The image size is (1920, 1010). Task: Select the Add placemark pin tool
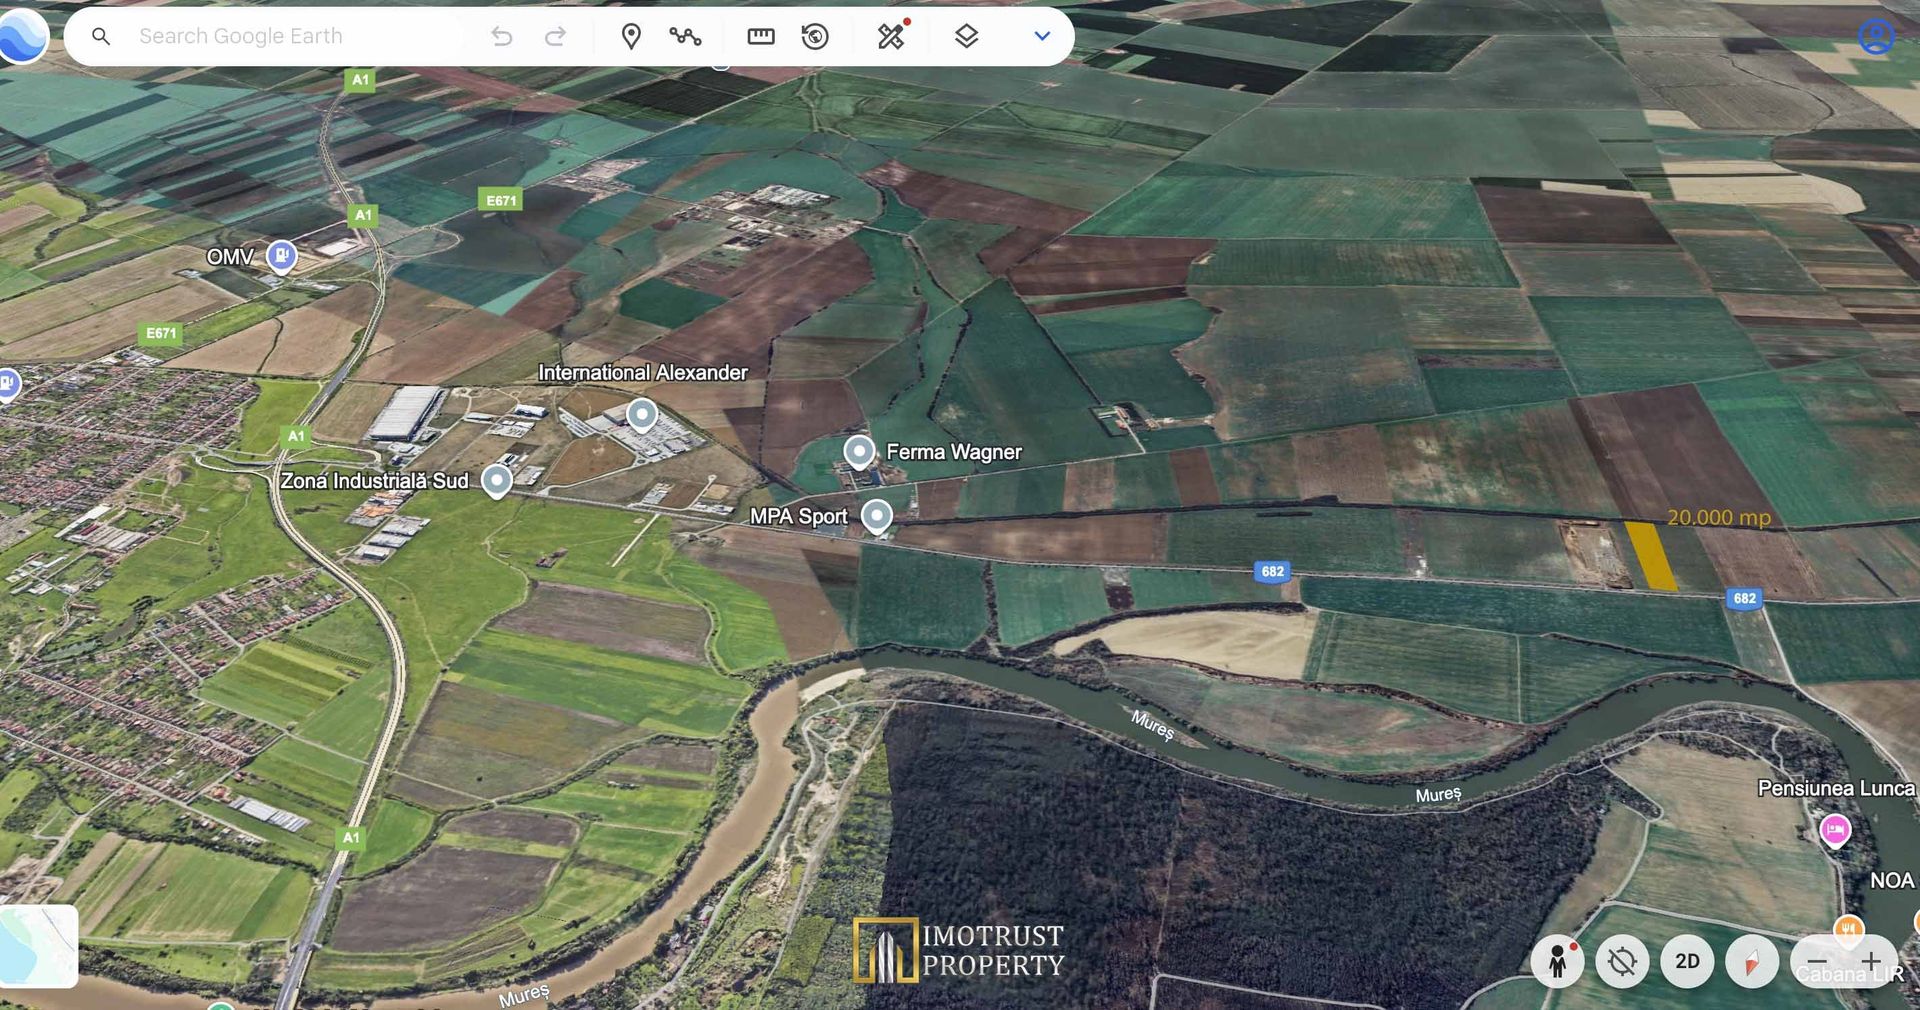click(x=633, y=35)
